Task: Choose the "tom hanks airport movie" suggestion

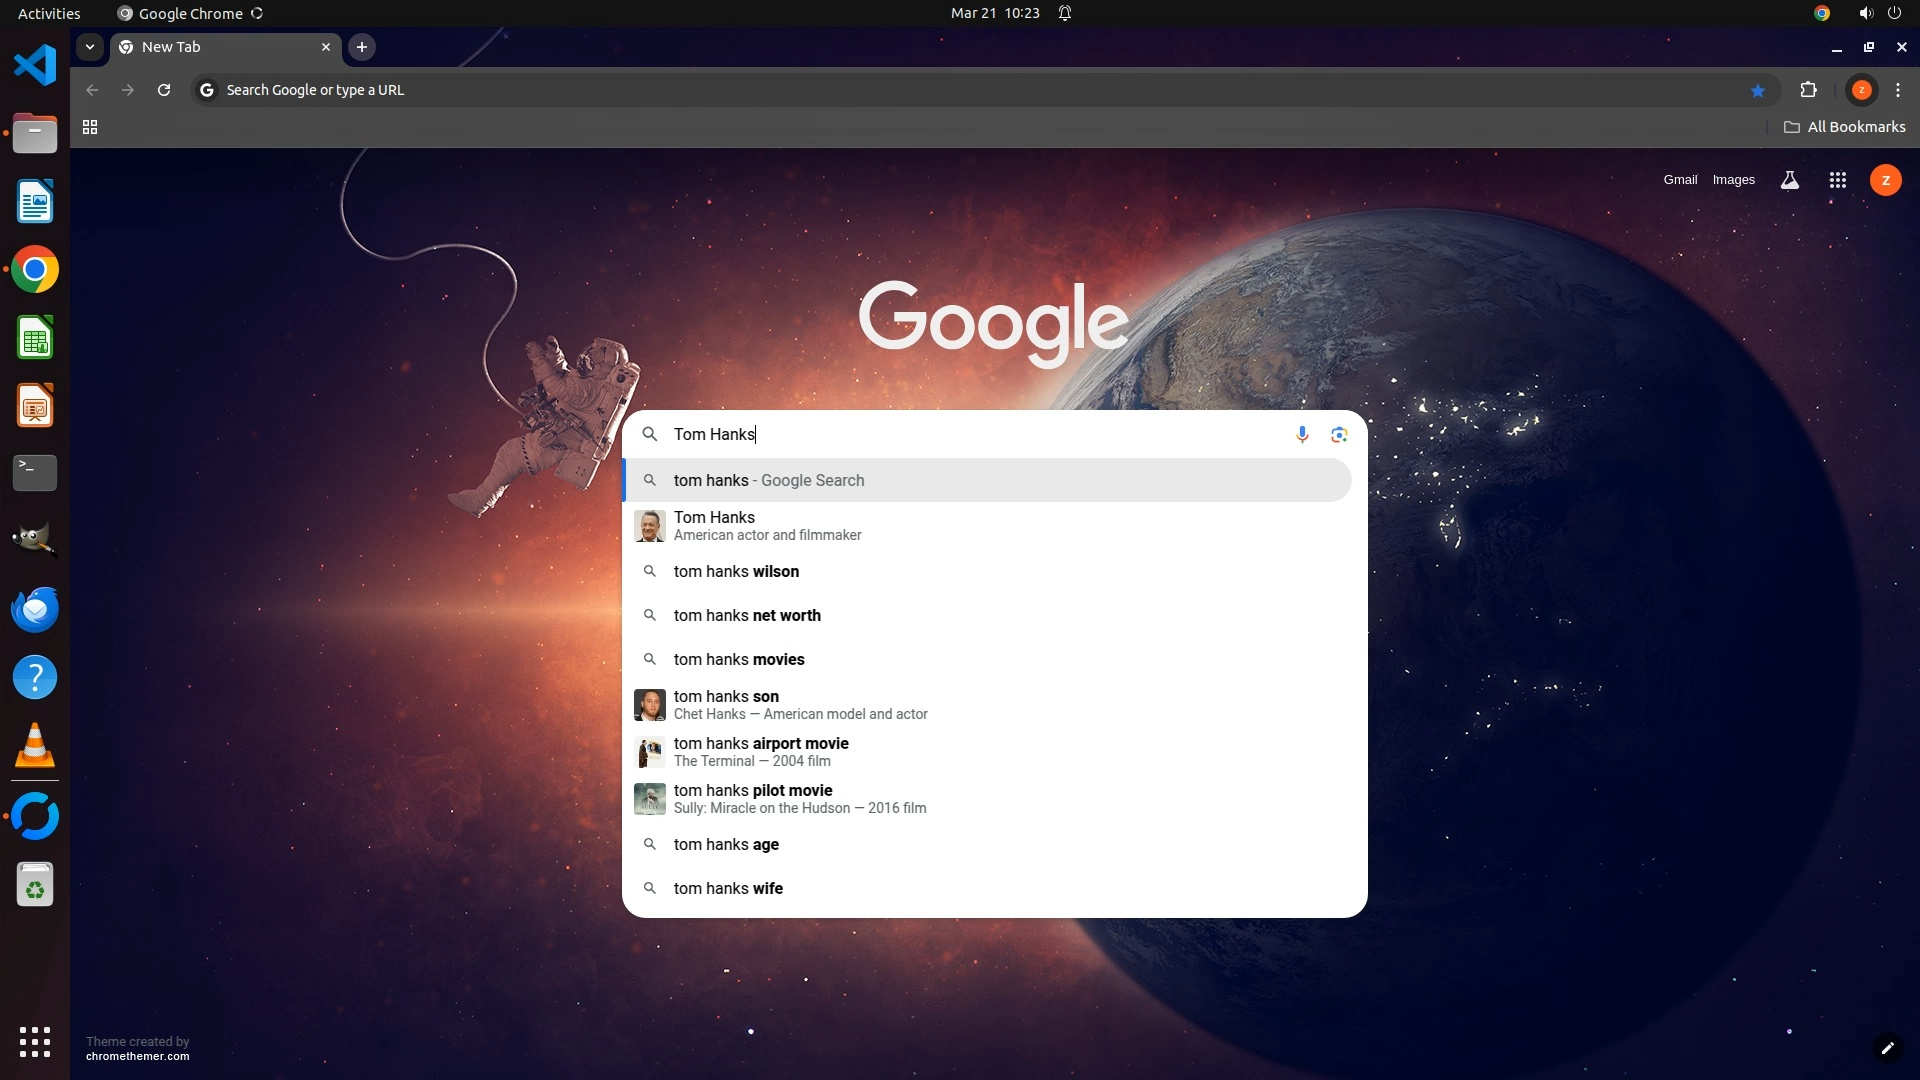Action: click(x=761, y=751)
